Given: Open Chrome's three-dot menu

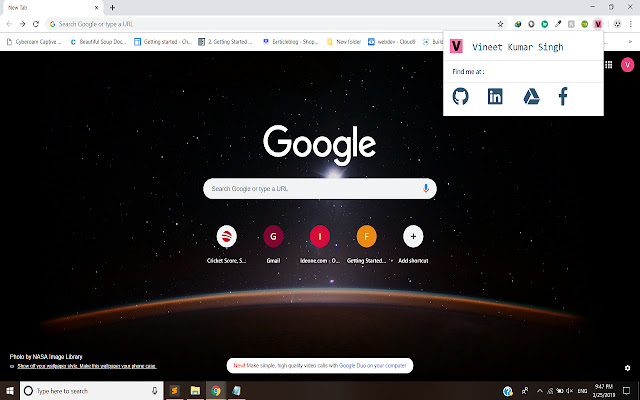Looking at the screenshot, I should [631, 24].
